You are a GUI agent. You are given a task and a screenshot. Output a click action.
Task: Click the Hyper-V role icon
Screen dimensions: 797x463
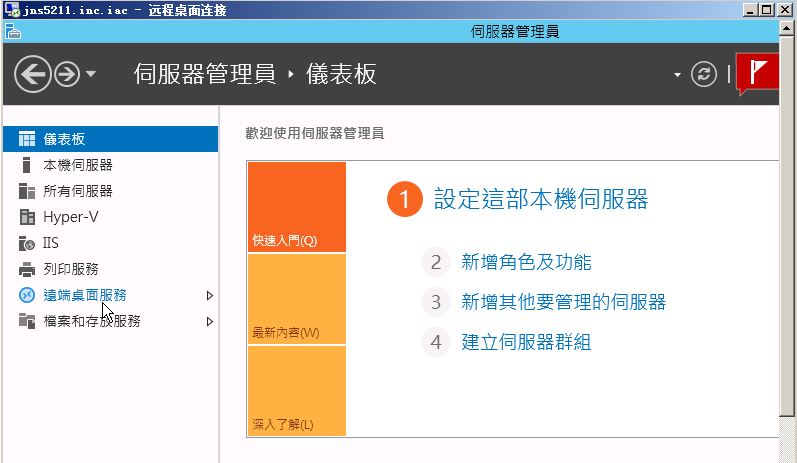27,217
